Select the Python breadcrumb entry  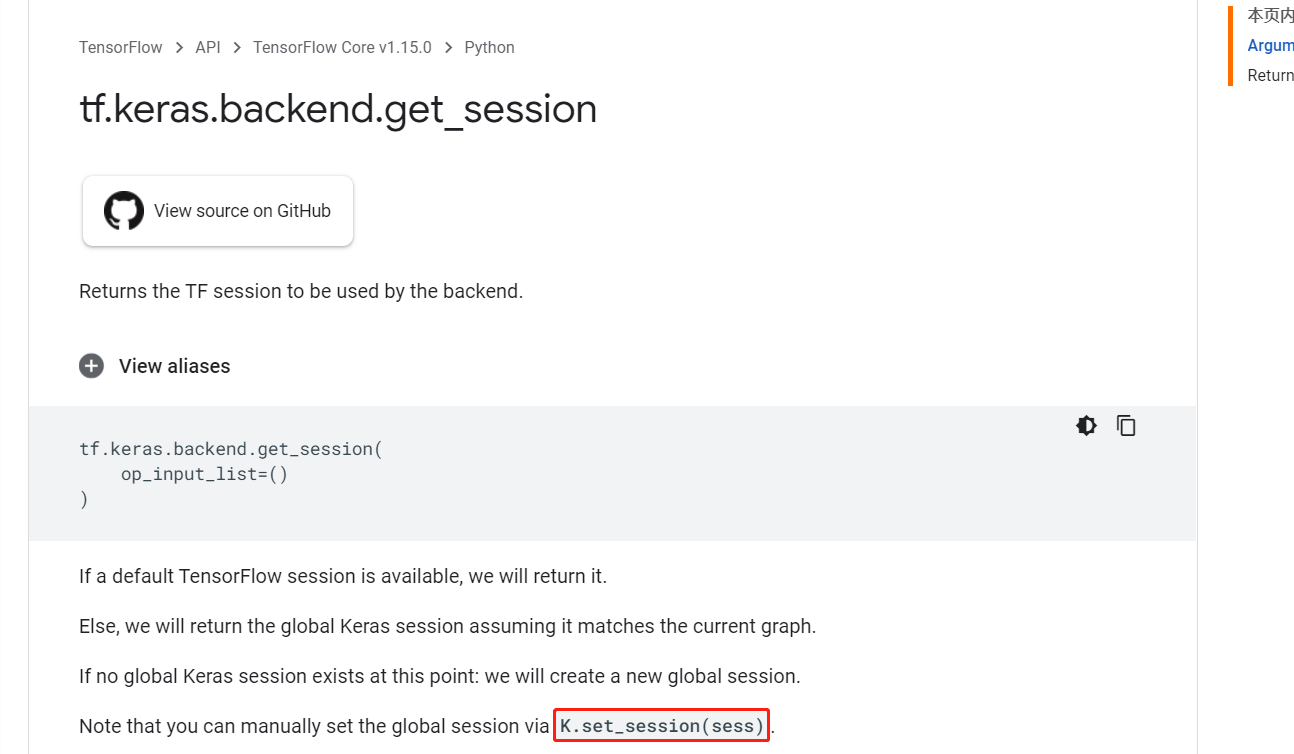489,47
